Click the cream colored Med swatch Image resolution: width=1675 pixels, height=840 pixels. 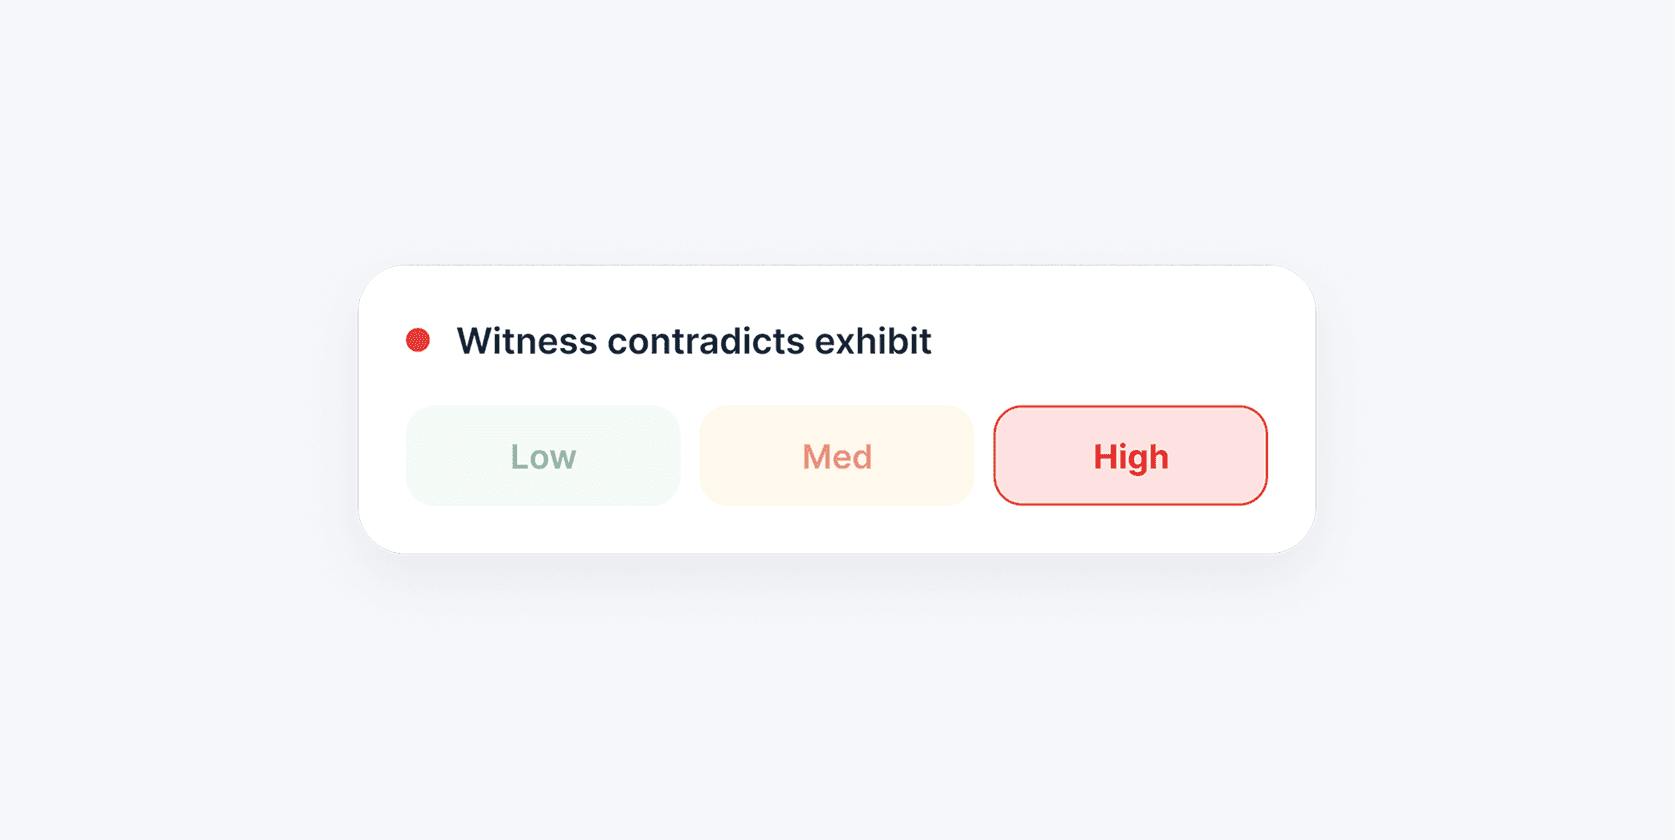[837, 456]
